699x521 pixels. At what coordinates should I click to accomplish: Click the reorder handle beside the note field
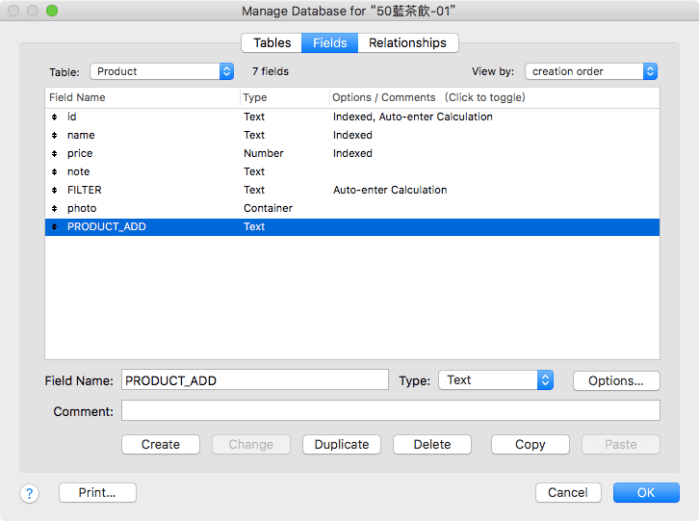coord(55,172)
